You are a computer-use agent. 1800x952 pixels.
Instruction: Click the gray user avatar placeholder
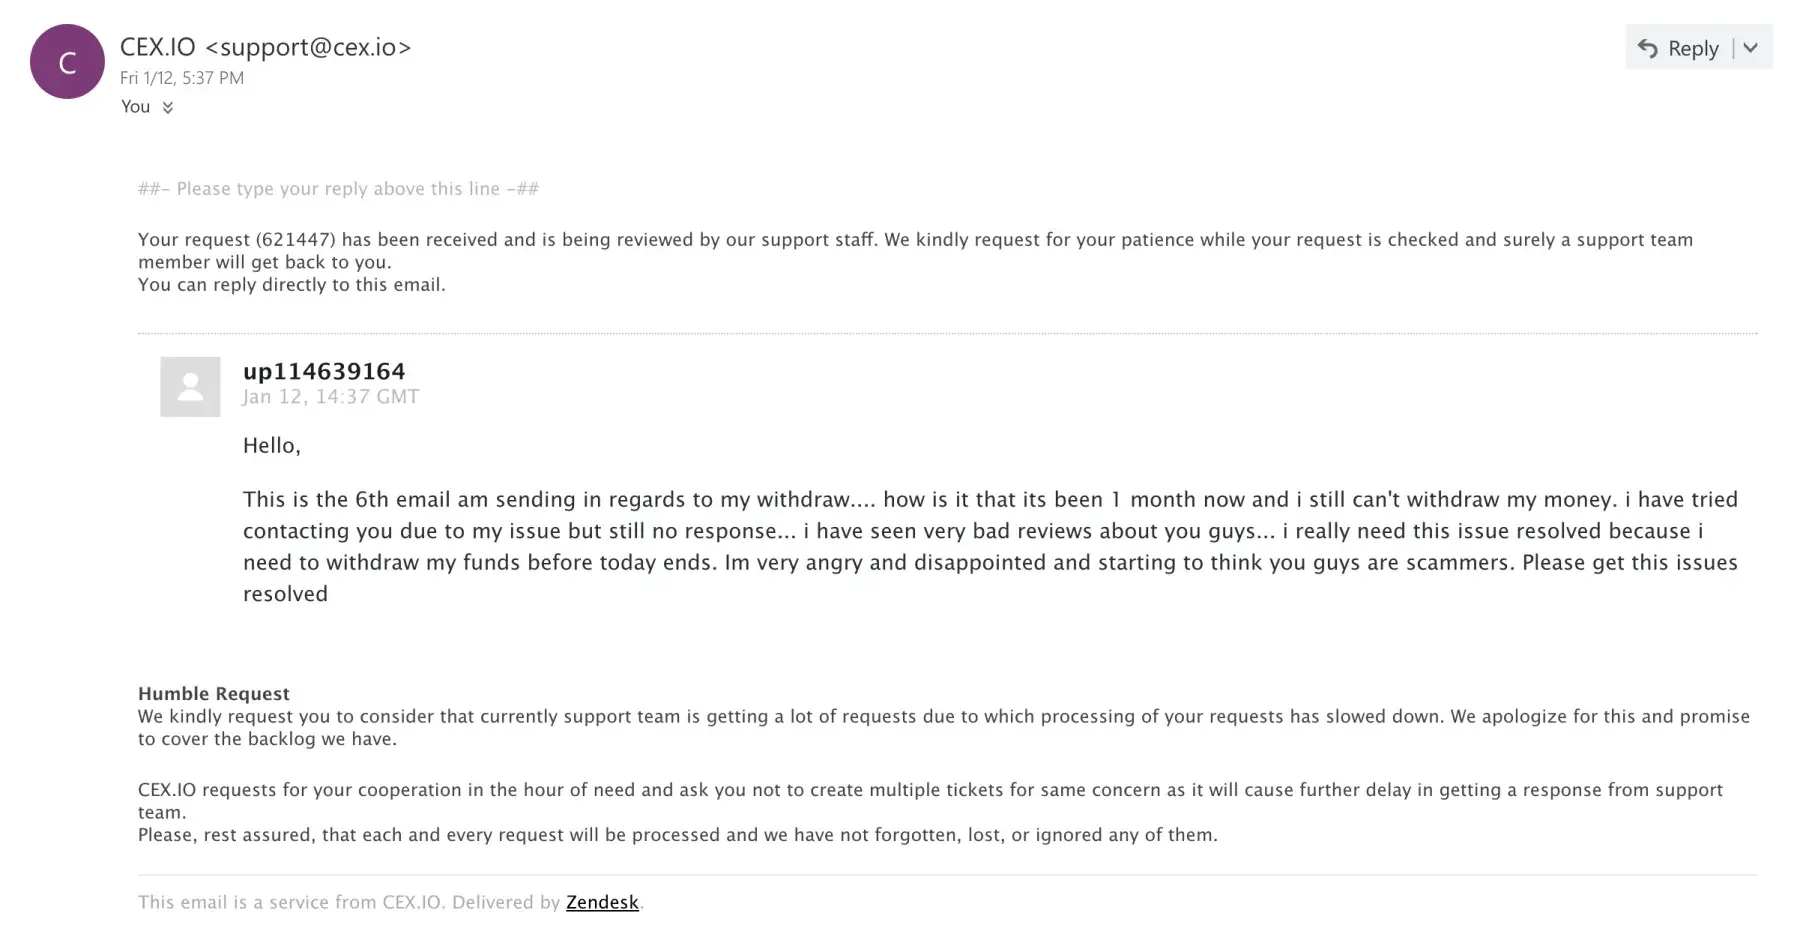(x=190, y=387)
